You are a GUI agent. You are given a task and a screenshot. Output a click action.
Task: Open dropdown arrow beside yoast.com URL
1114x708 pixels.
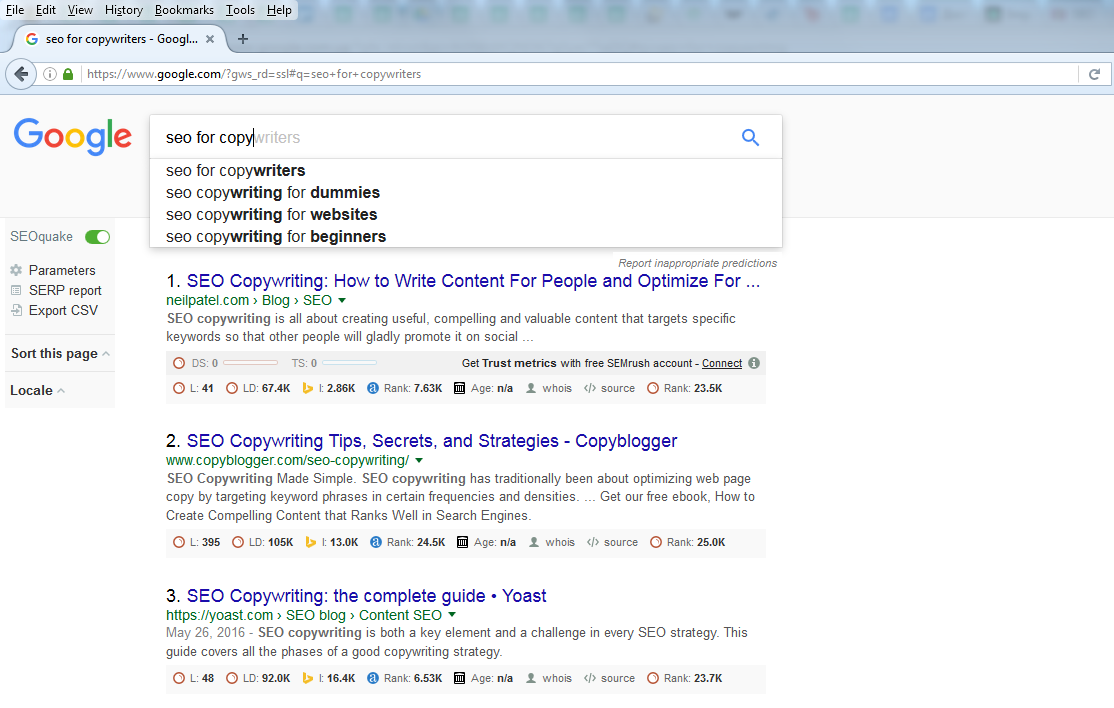pos(452,615)
